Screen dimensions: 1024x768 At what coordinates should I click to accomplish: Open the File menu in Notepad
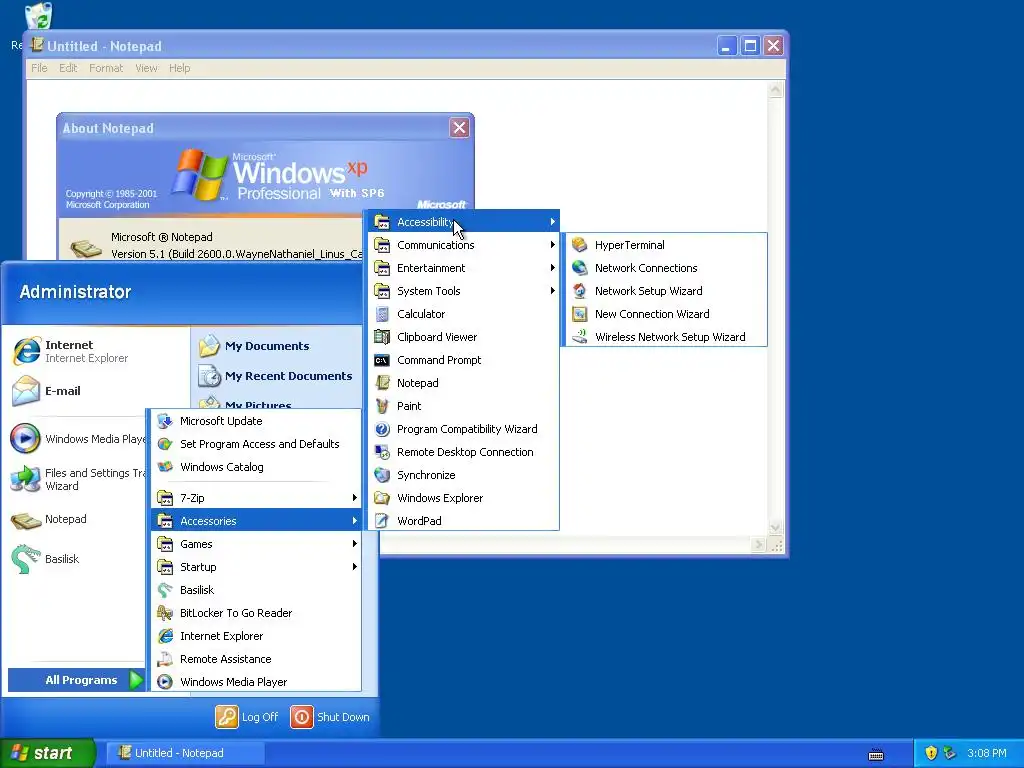[x=39, y=68]
